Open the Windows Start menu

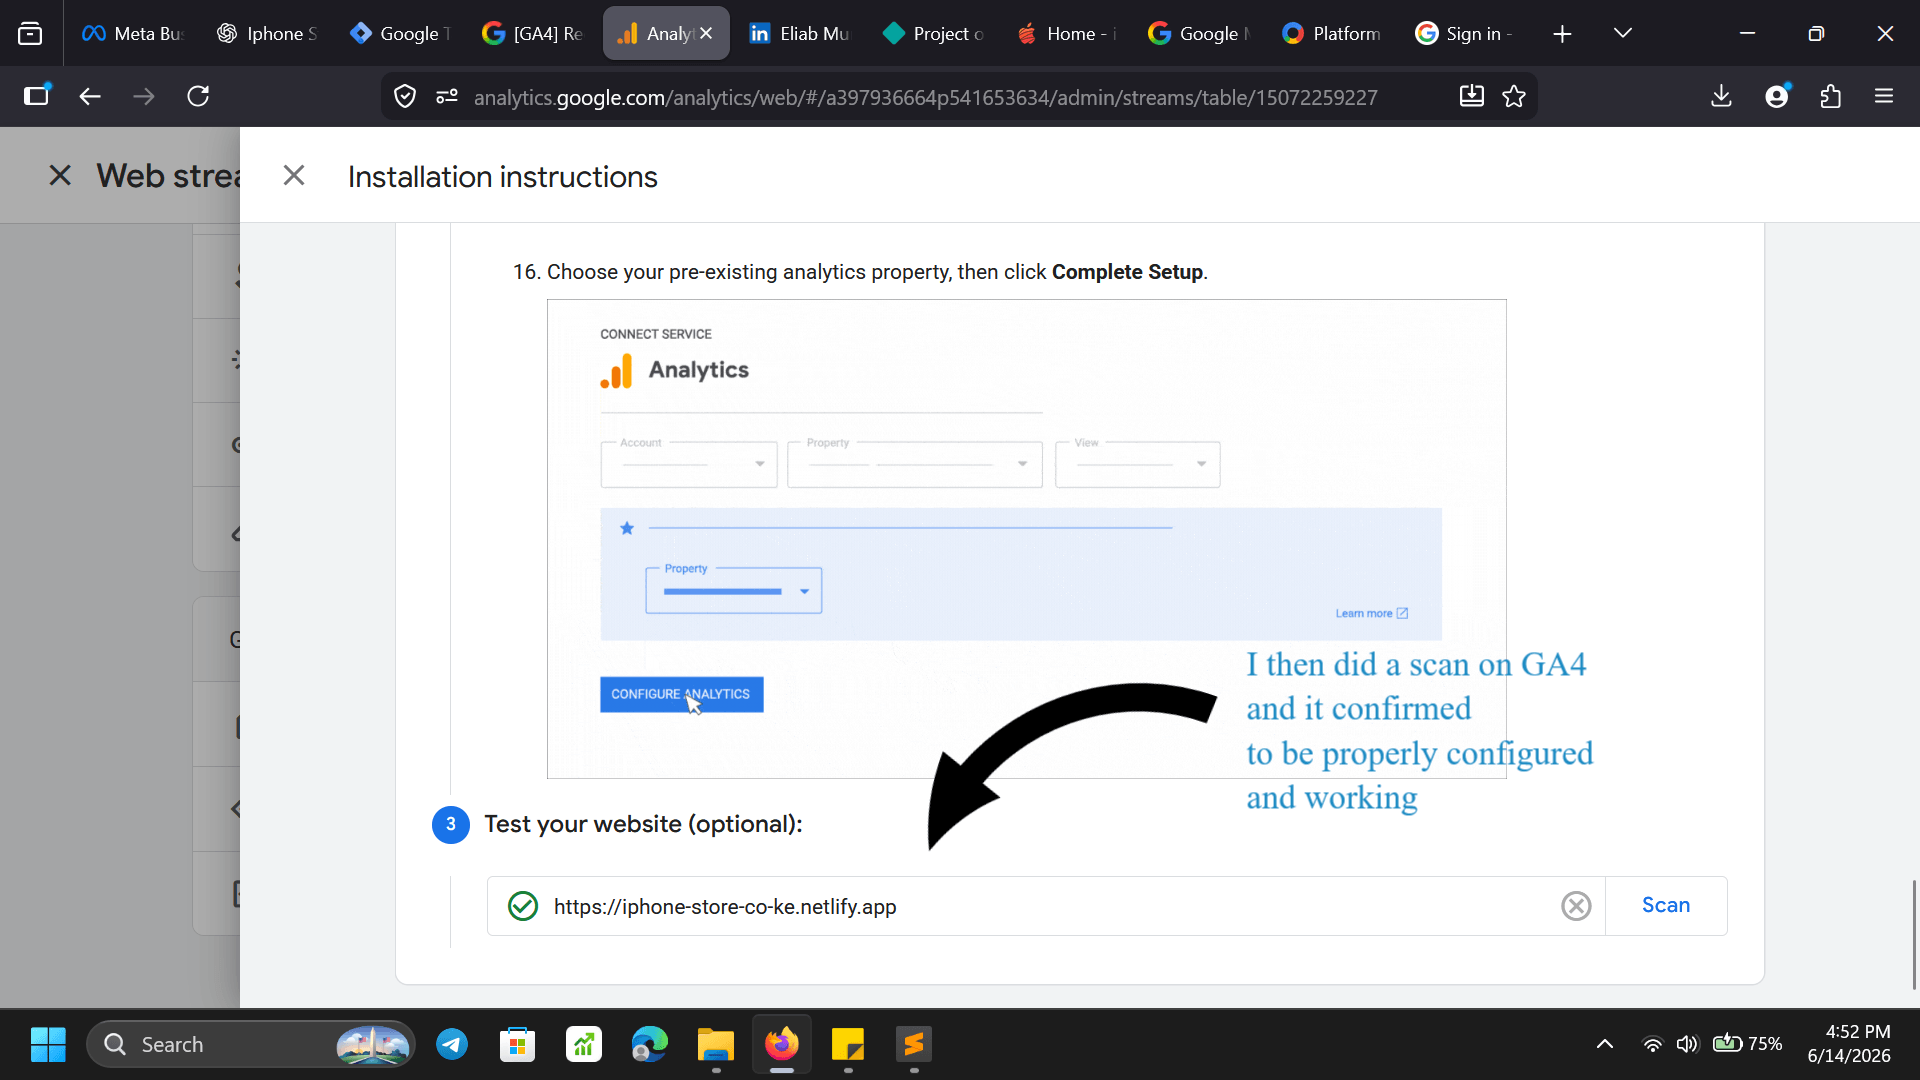48,1045
